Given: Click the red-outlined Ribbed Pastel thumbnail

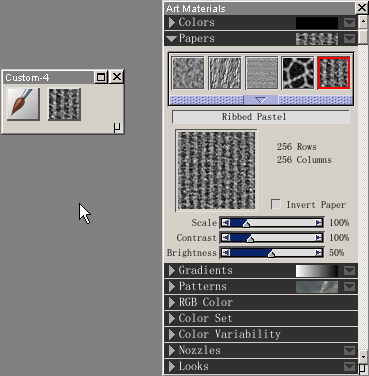Looking at the screenshot, I should tap(334, 73).
